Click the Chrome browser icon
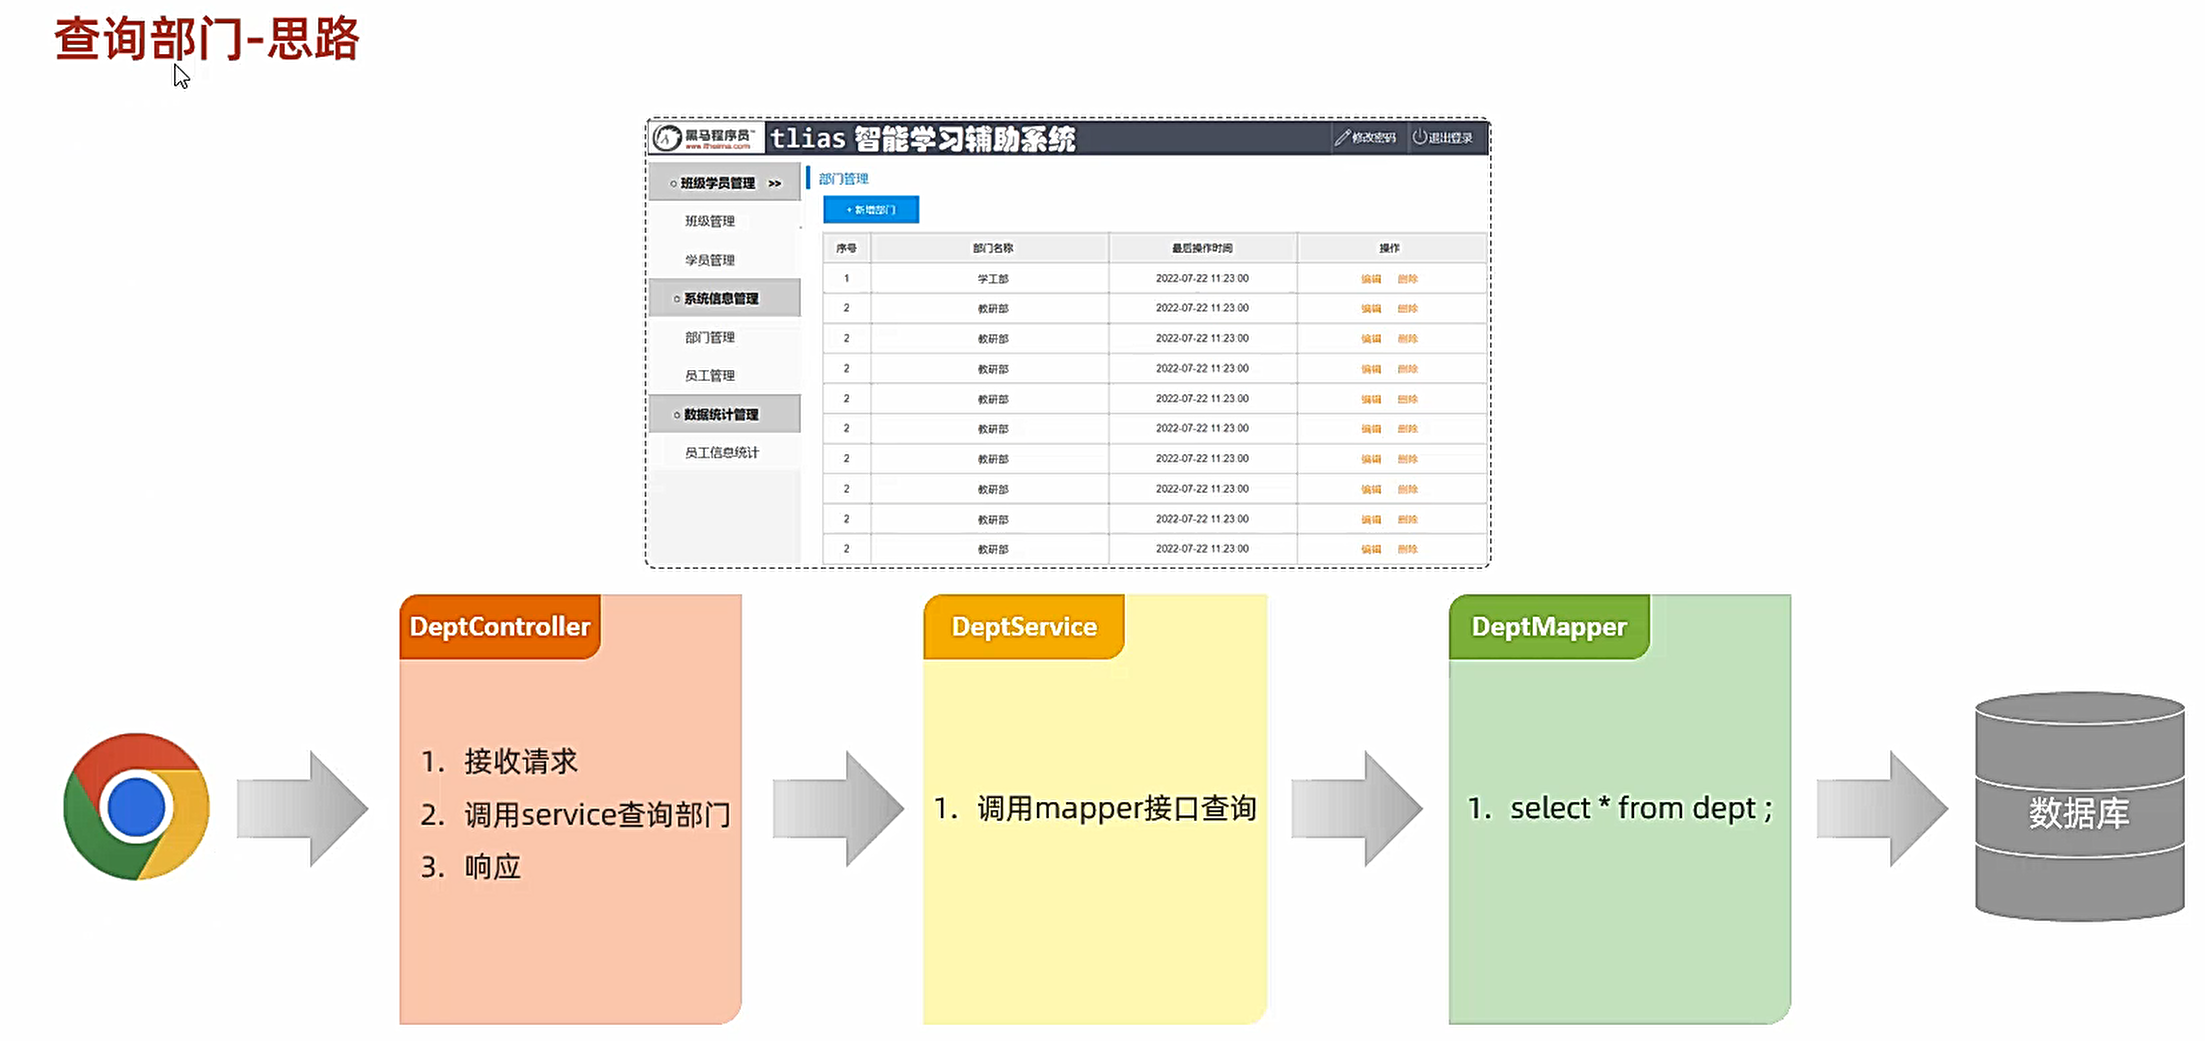Screen dimensions: 2205x1041 point(136,806)
